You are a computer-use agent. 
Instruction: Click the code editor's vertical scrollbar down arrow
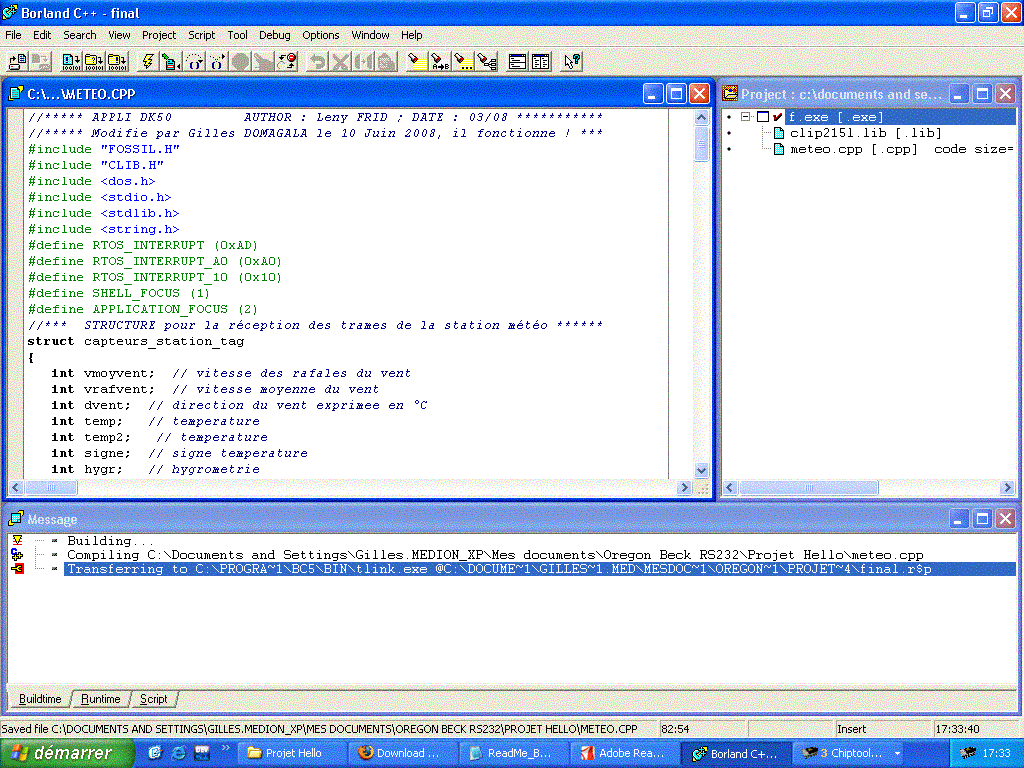[x=701, y=471]
